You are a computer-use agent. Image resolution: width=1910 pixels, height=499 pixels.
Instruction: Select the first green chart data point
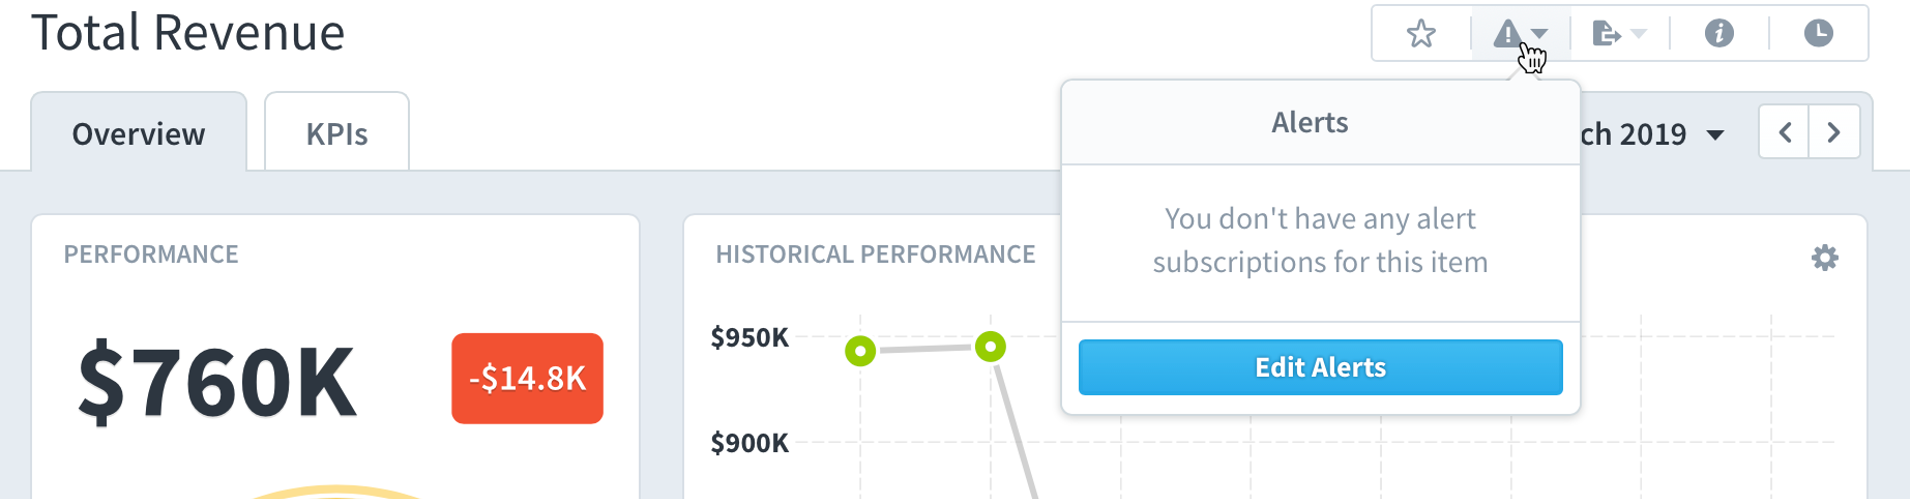[x=860, y=351]
